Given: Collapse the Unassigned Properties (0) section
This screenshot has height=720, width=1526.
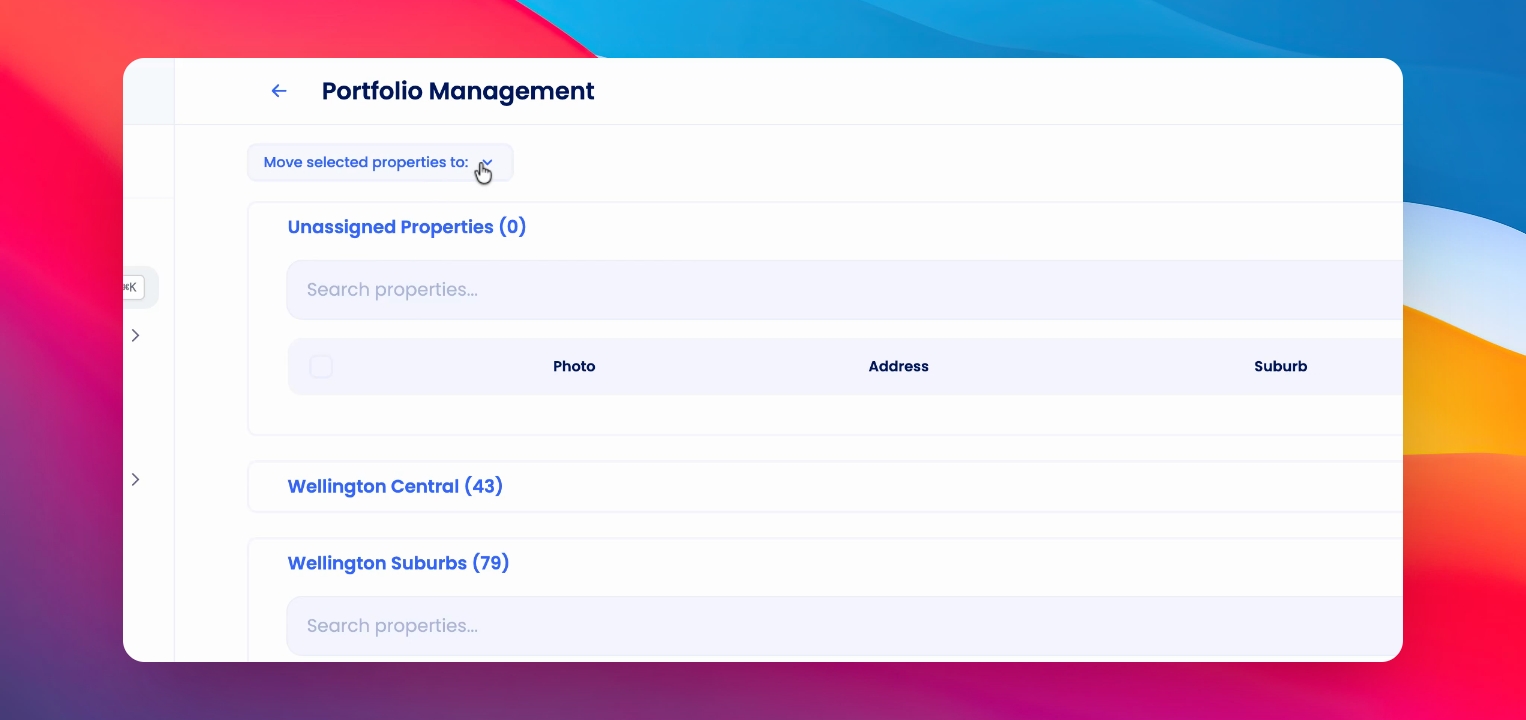Looking at the screenshot, I should 406,227.
